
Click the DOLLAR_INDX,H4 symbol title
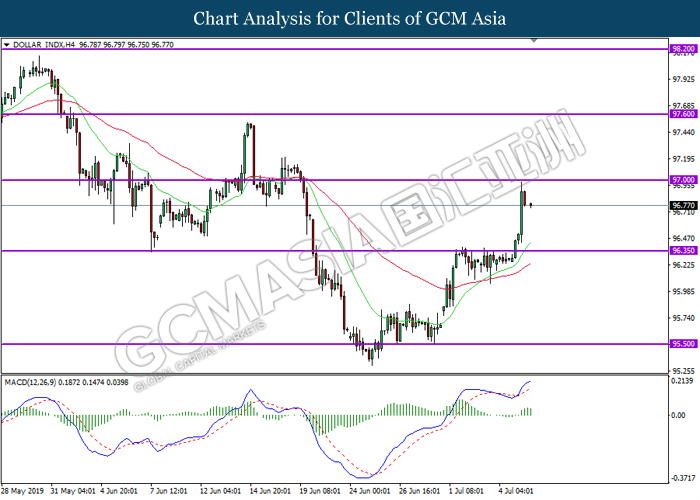pyautogui.click(x=44, y=45)
